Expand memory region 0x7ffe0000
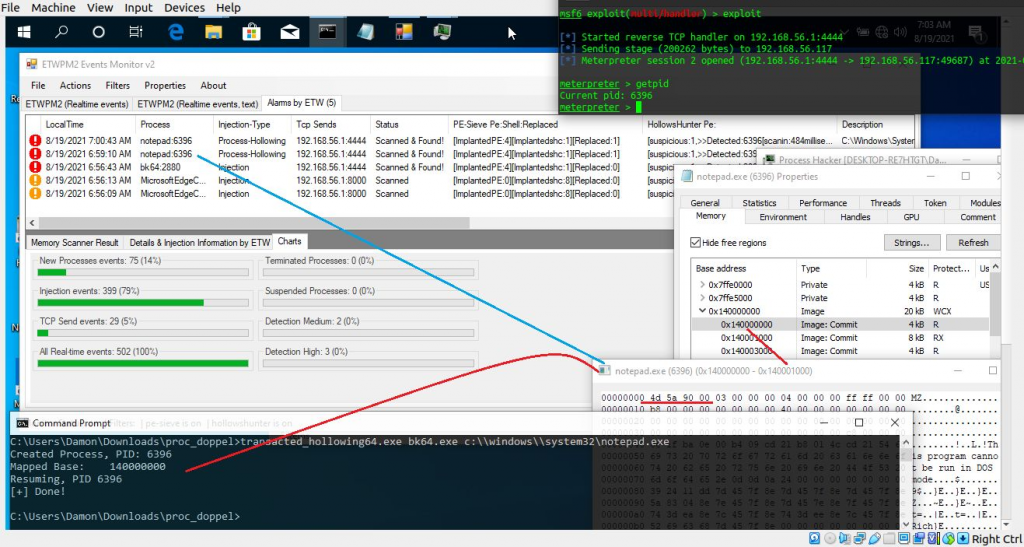This screenshot has width=1024, height=547. pyautogui.click(x=702, y=285)
